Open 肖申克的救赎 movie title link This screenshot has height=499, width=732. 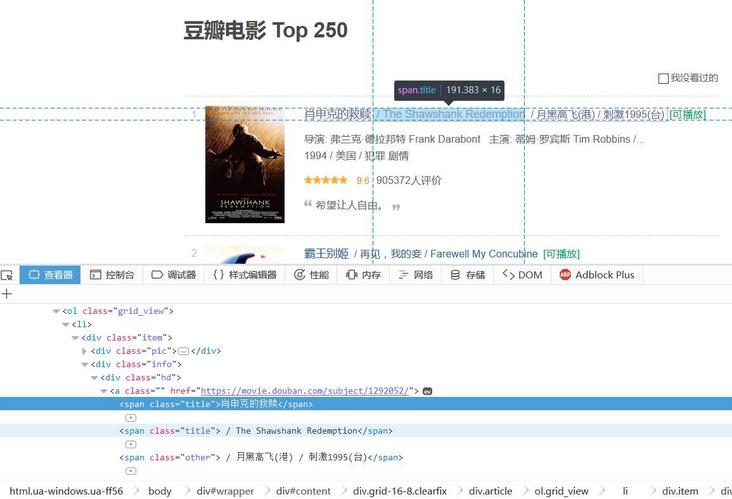click(338, 114)
